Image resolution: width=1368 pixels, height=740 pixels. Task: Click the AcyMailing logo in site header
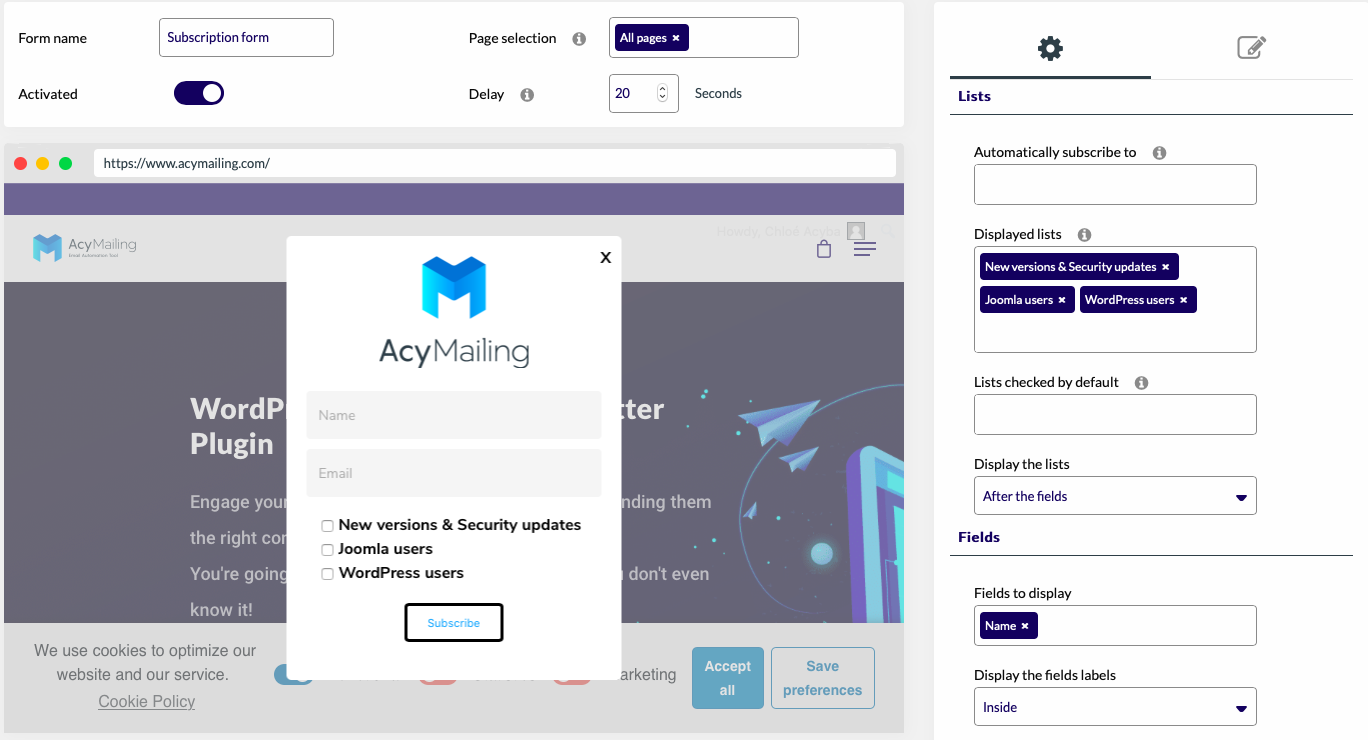85,247
